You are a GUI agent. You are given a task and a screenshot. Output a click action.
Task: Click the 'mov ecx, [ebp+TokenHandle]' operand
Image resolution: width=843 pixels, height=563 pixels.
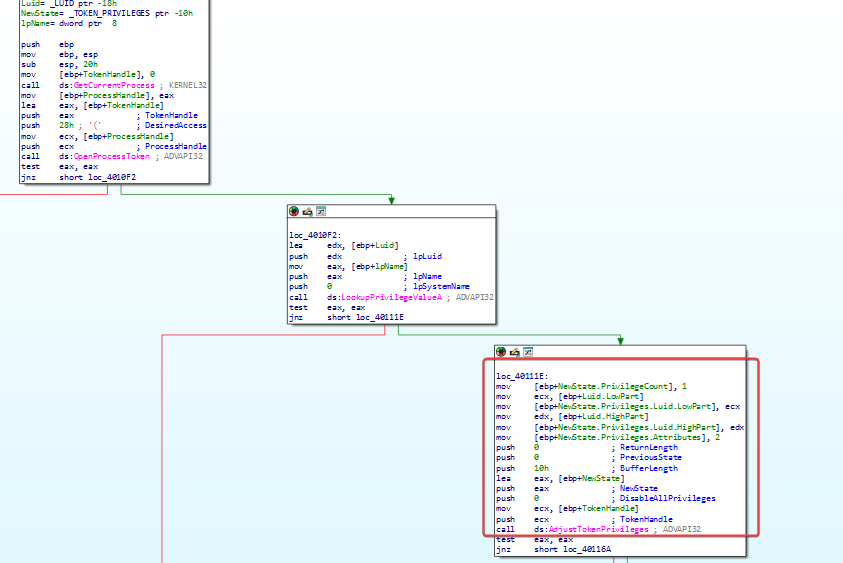(587, 509)
